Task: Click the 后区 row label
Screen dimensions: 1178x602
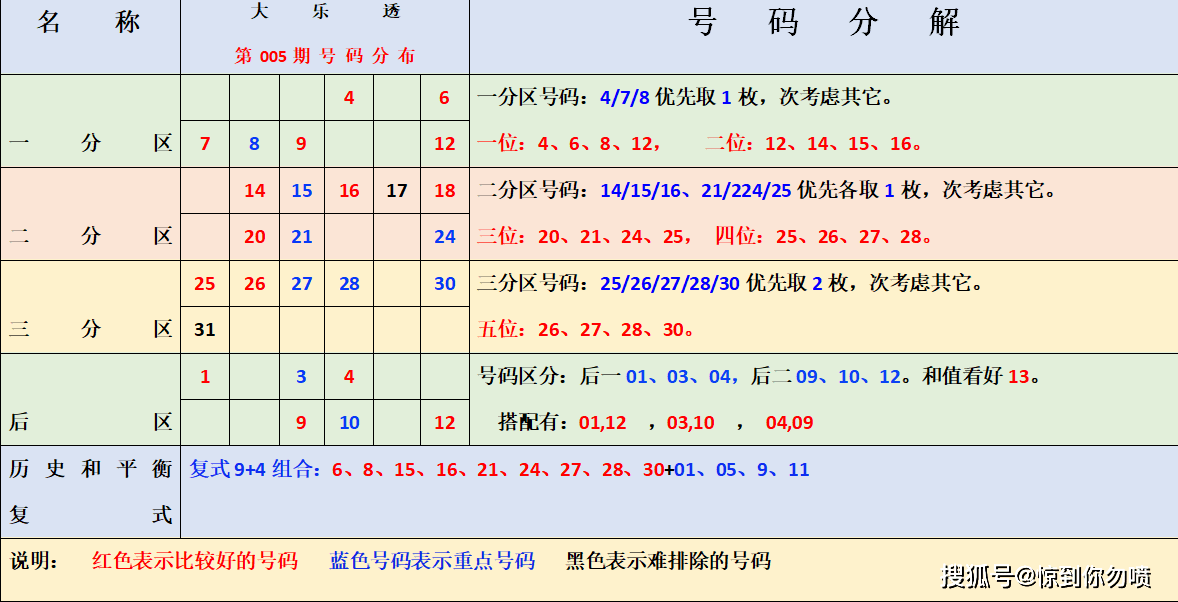Action: [x=90, y=422]
